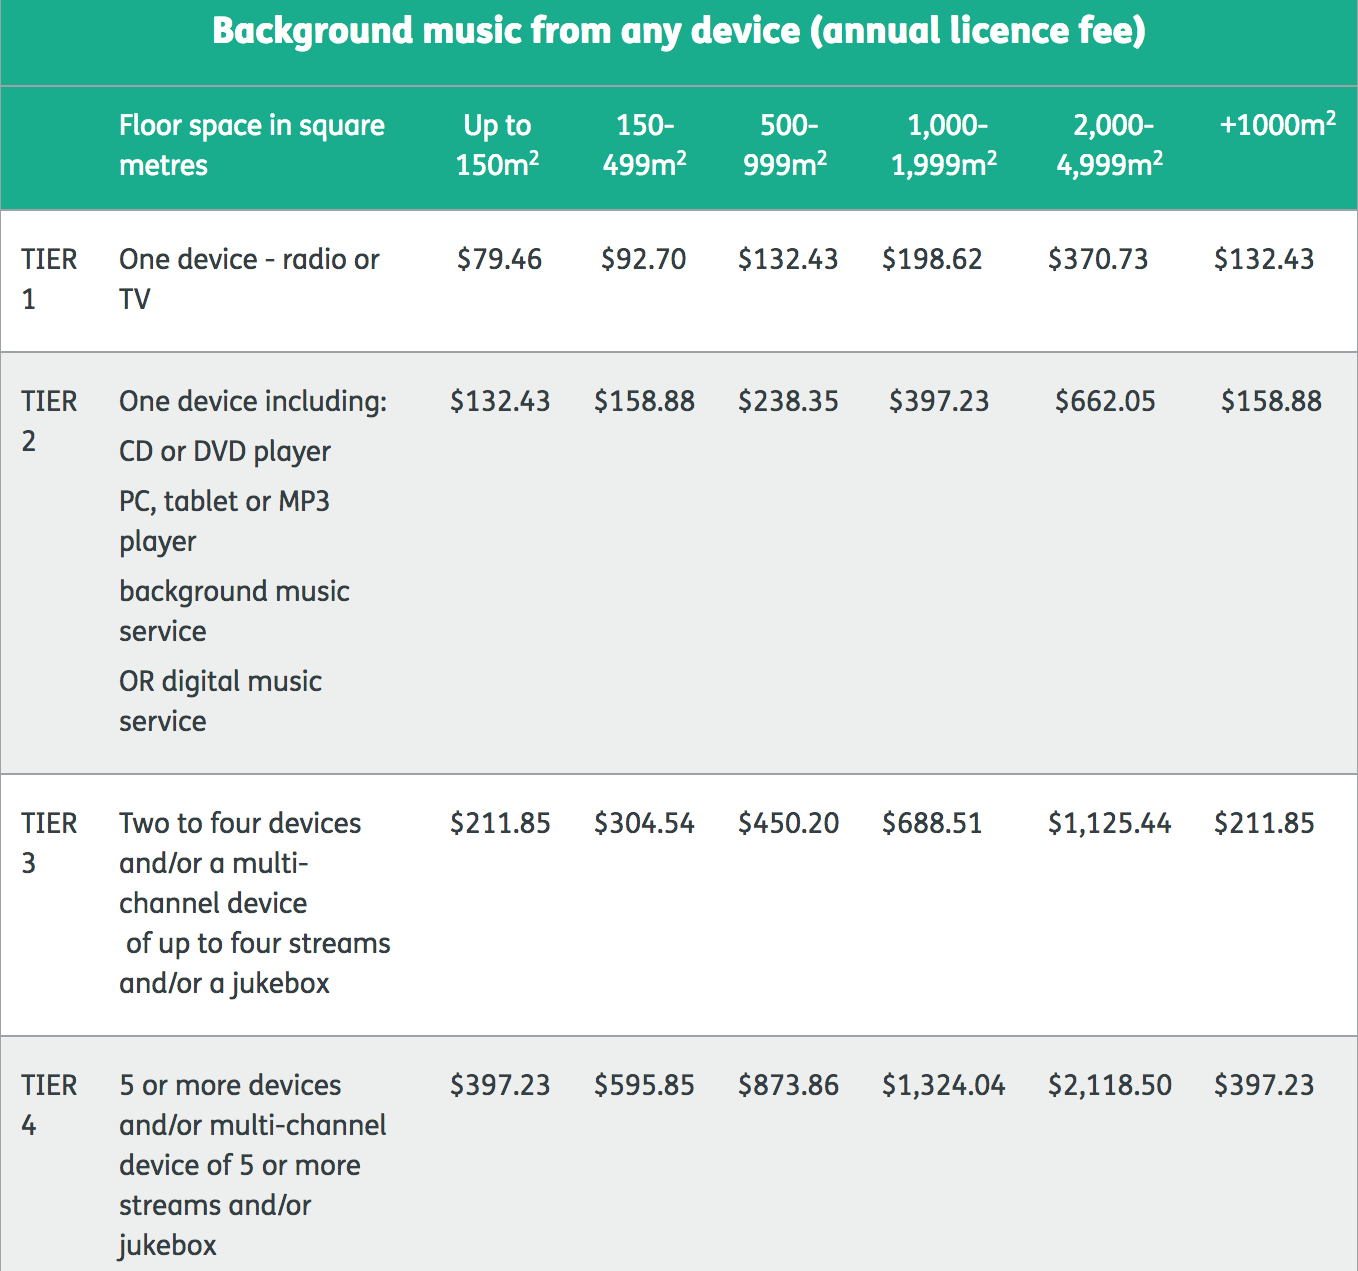Select the '150-499m²' column header
The width and height of the screenshot is (1358, 1271).
point(644,145)
